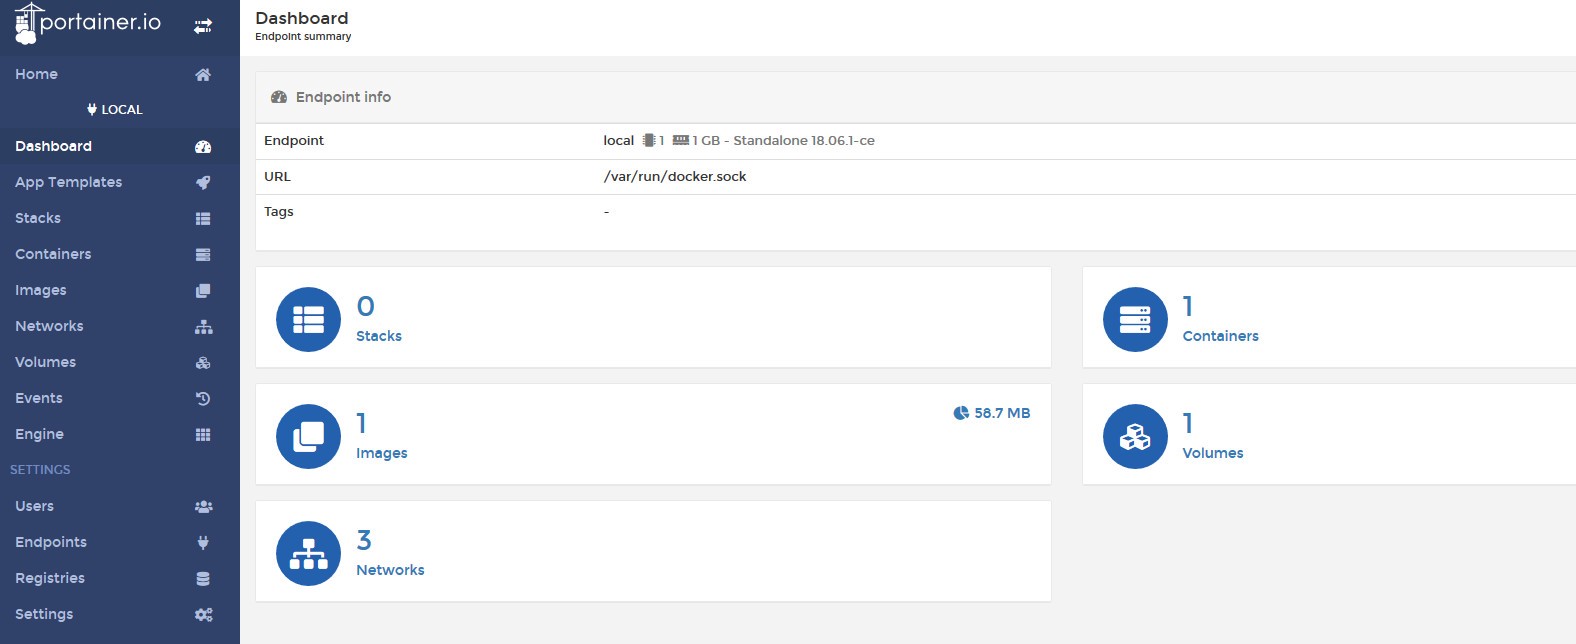Click the Images clone icon in sidebar

pyautogui.click(x=203, y=291)
